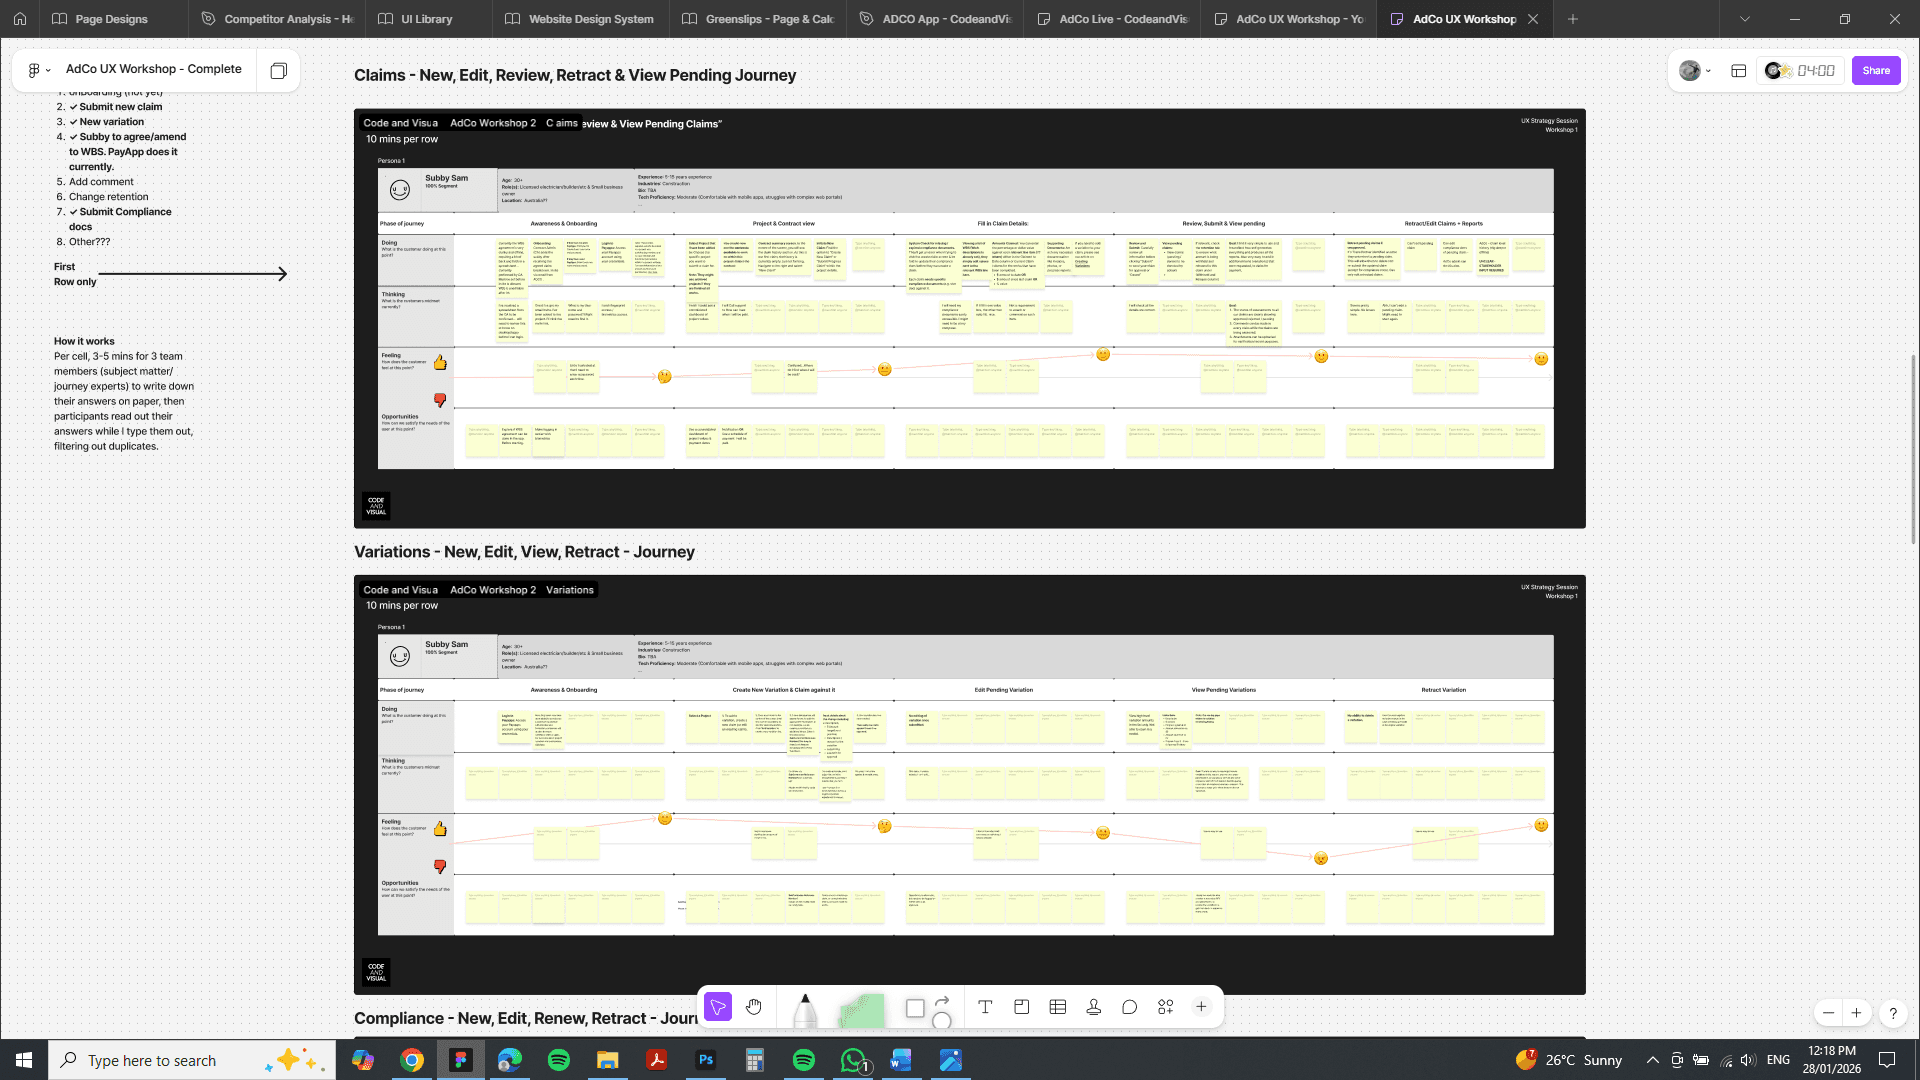Close the active AdCo UX Workshop tab
Image resolution: width=1920 pixels, height=1080 pixels.
pyautogui.click(x=1533, y=19)
